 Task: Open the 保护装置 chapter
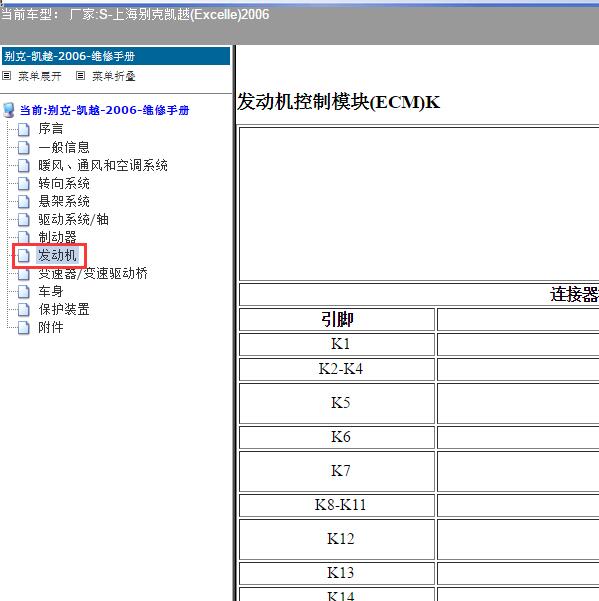click(64, 309)
